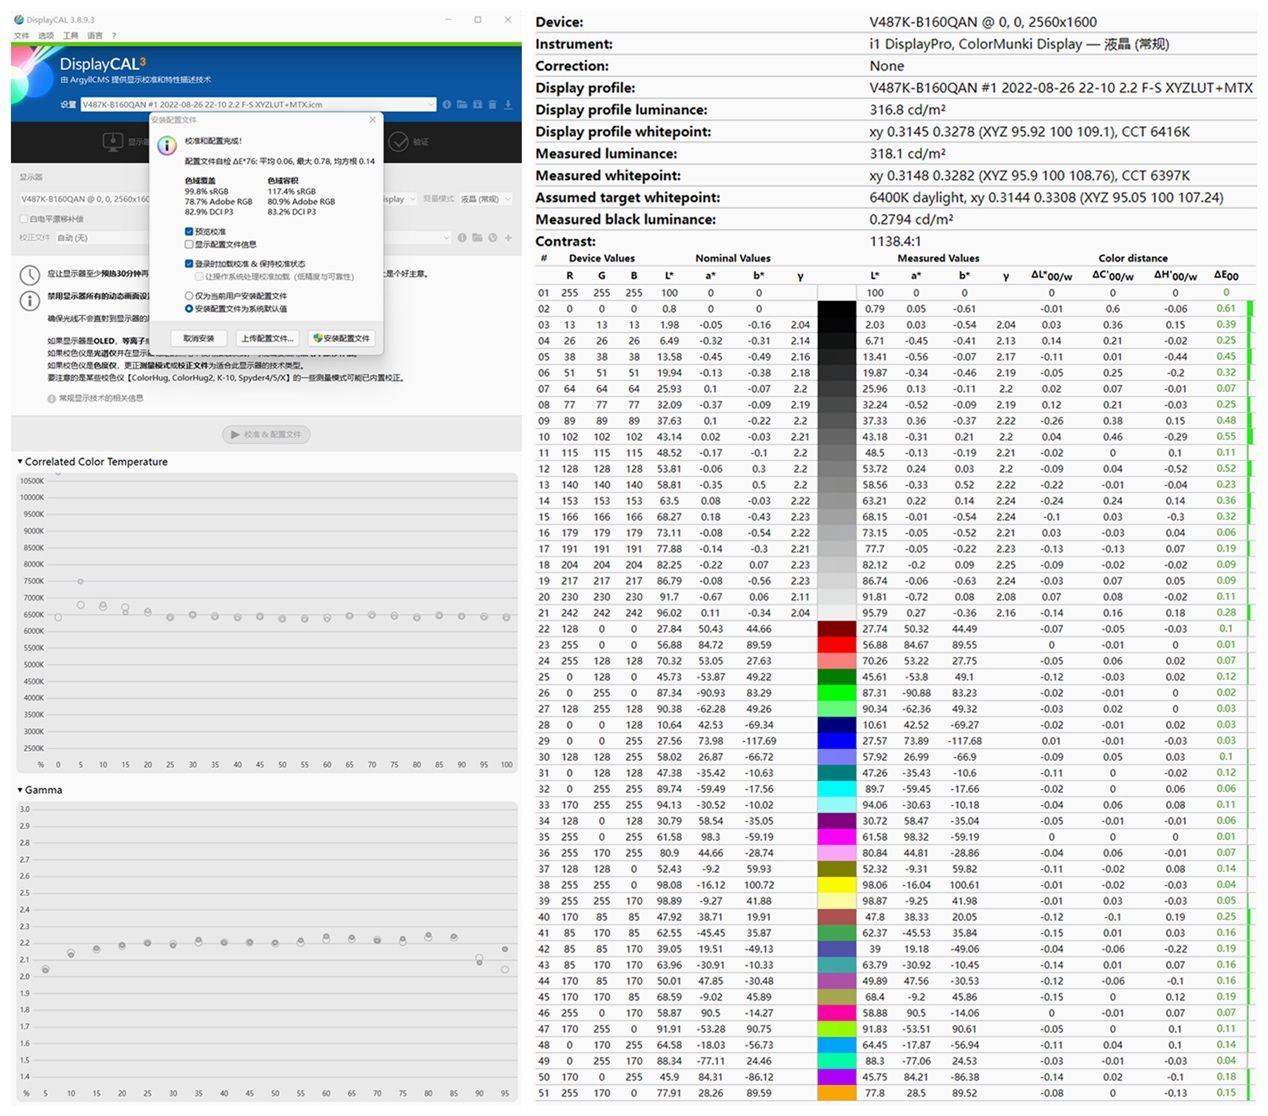Screen dimensions: 1268x1116
Task: Enable the 显示配置文件信息 checkbox
Action: click(189, 244)
